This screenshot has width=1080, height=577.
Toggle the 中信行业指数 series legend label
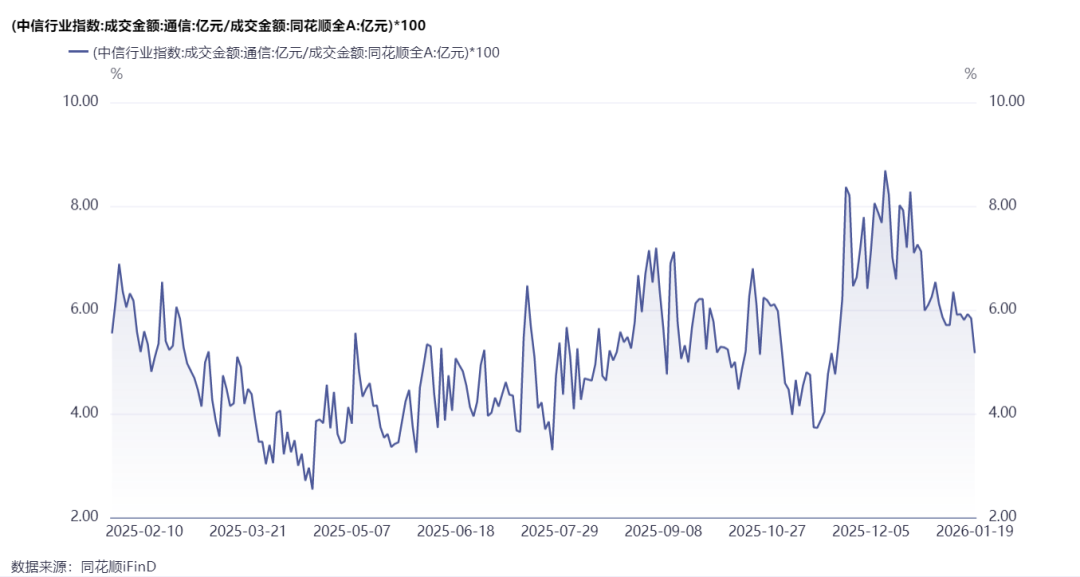[296, 52]
